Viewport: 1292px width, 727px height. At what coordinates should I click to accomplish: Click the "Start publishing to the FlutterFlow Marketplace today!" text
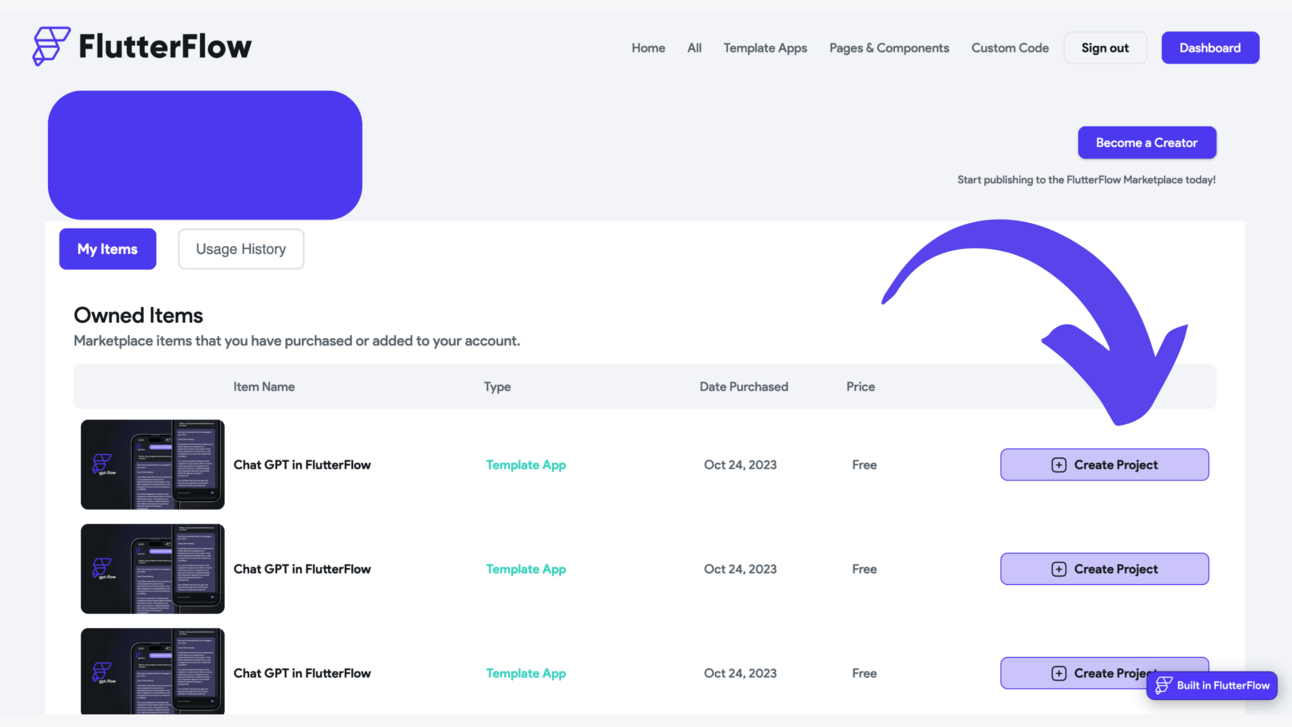pyautogui.click(x=1087, y=180)
